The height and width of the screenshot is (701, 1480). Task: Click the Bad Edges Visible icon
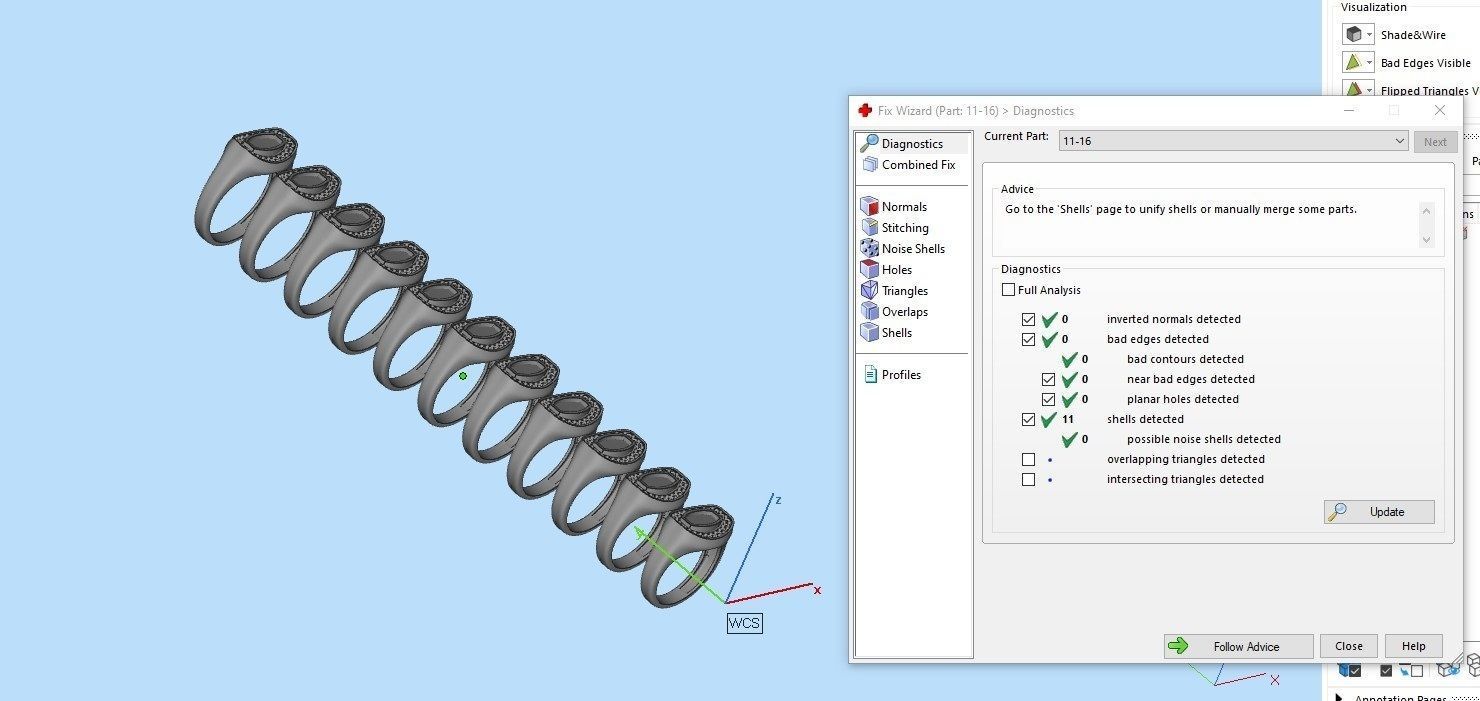[1353, 63]
